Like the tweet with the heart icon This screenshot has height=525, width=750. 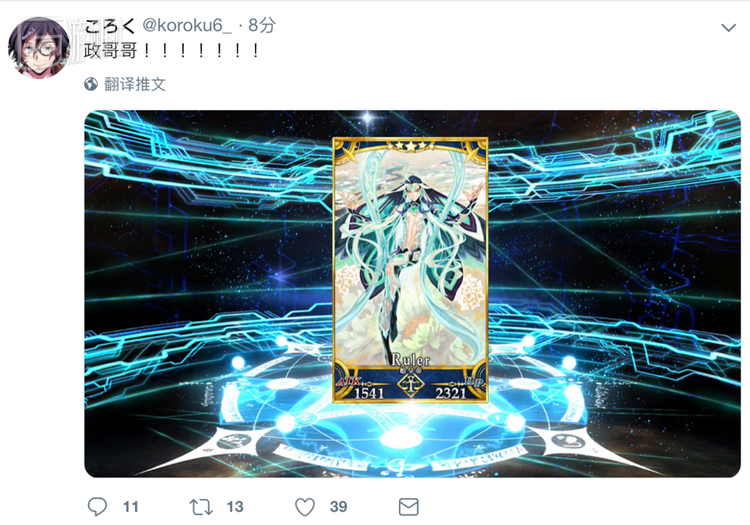point(305,507)
